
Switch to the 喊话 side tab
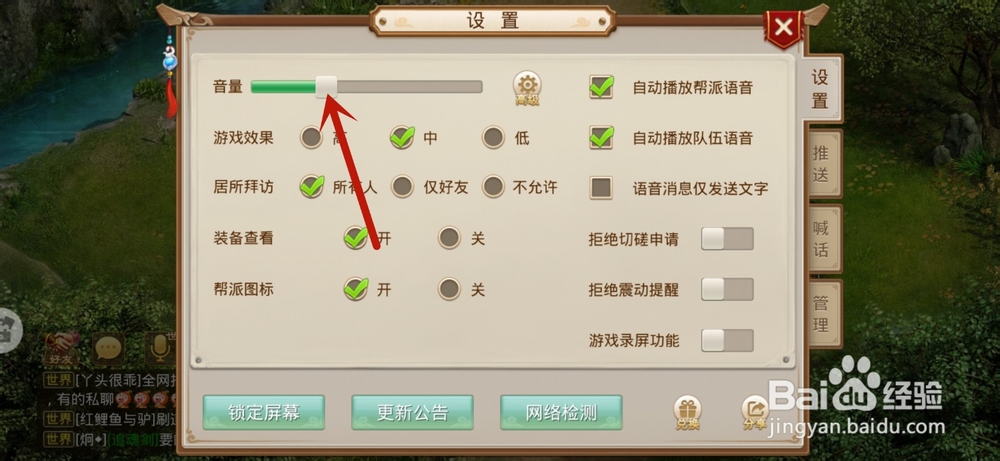pyautogui.click(x=822, y=238)
